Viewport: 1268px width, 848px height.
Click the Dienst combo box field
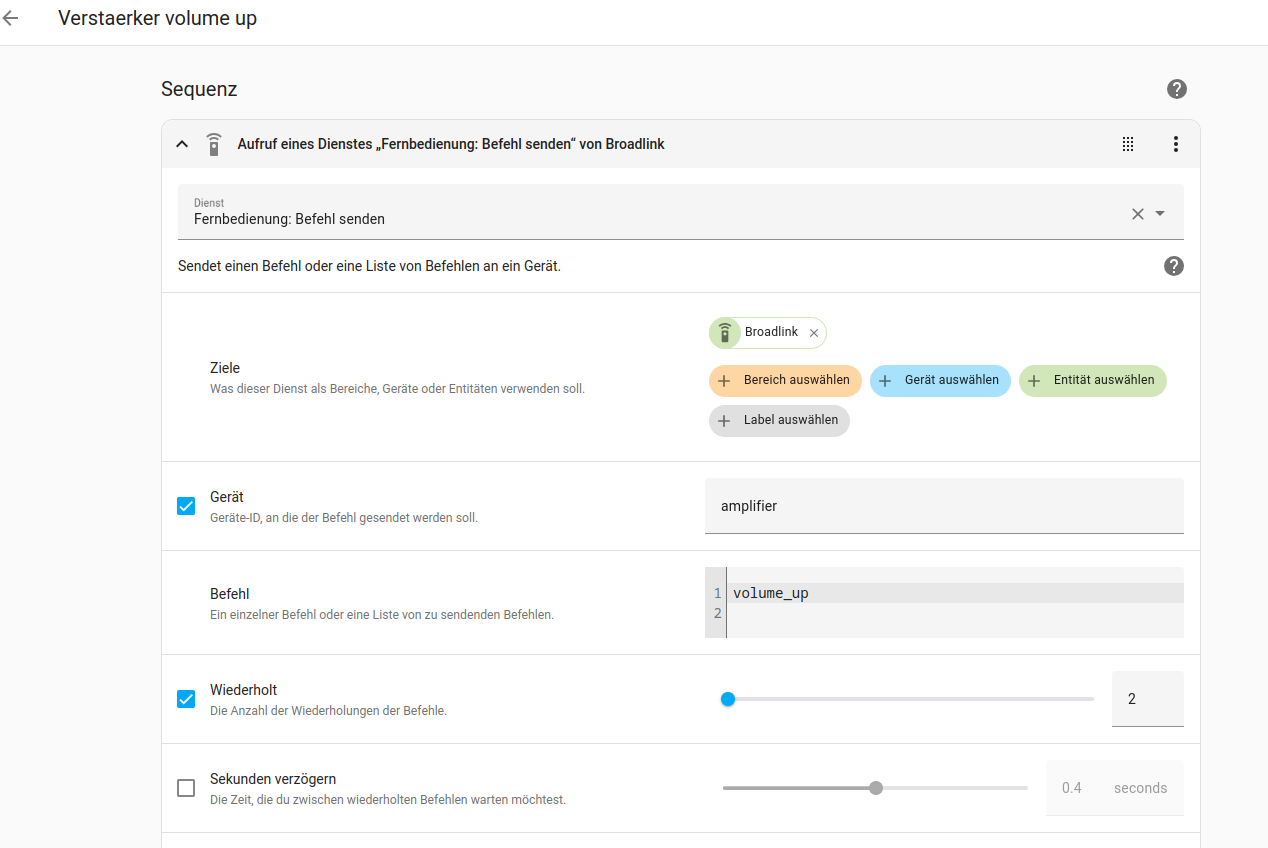(650, 212)
